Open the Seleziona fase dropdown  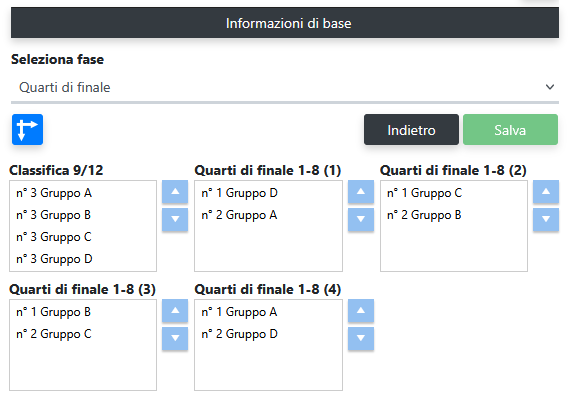click(285, 87)
